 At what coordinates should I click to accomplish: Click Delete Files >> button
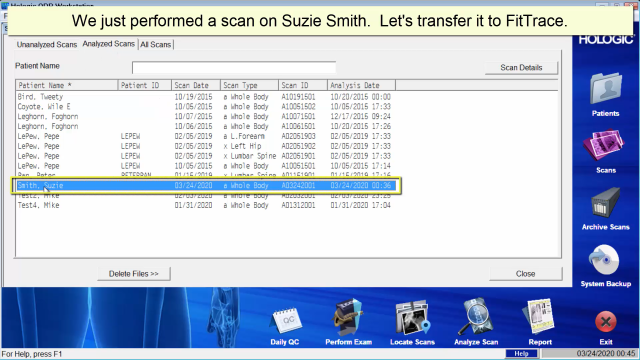coord(134,274)
